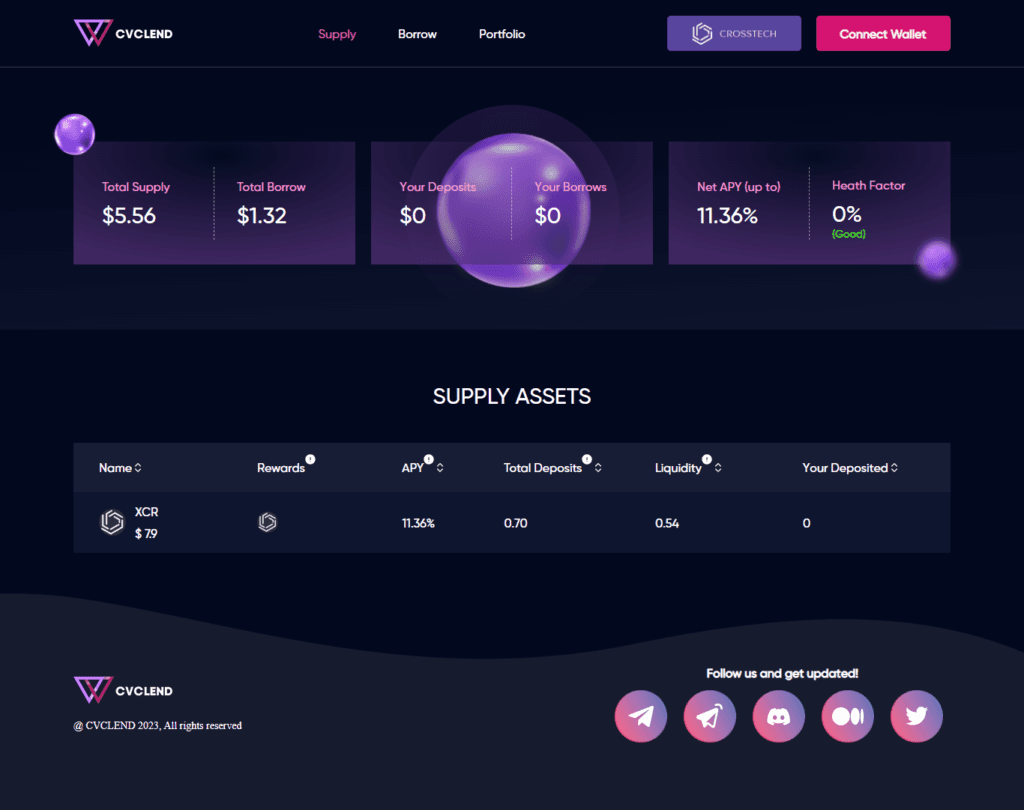Open the Telegram channel icon with signal
1024x810 pixels.
coord(710,717)
